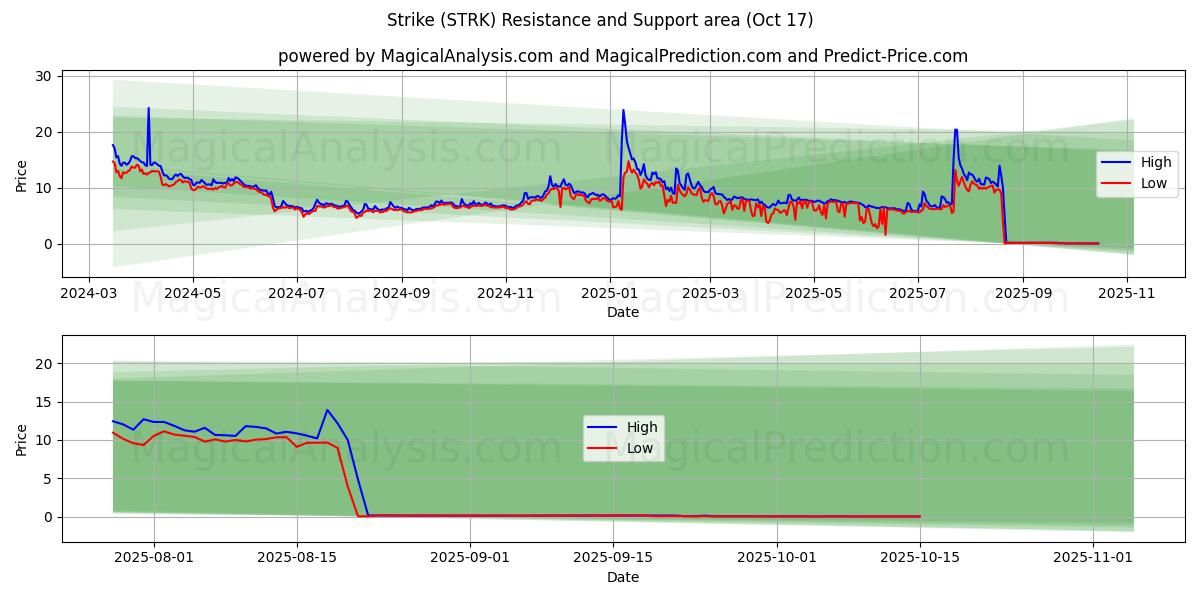Click the 2025-11 tick on top chart
The image size is (1200, 600).
tap(1128, 294)
